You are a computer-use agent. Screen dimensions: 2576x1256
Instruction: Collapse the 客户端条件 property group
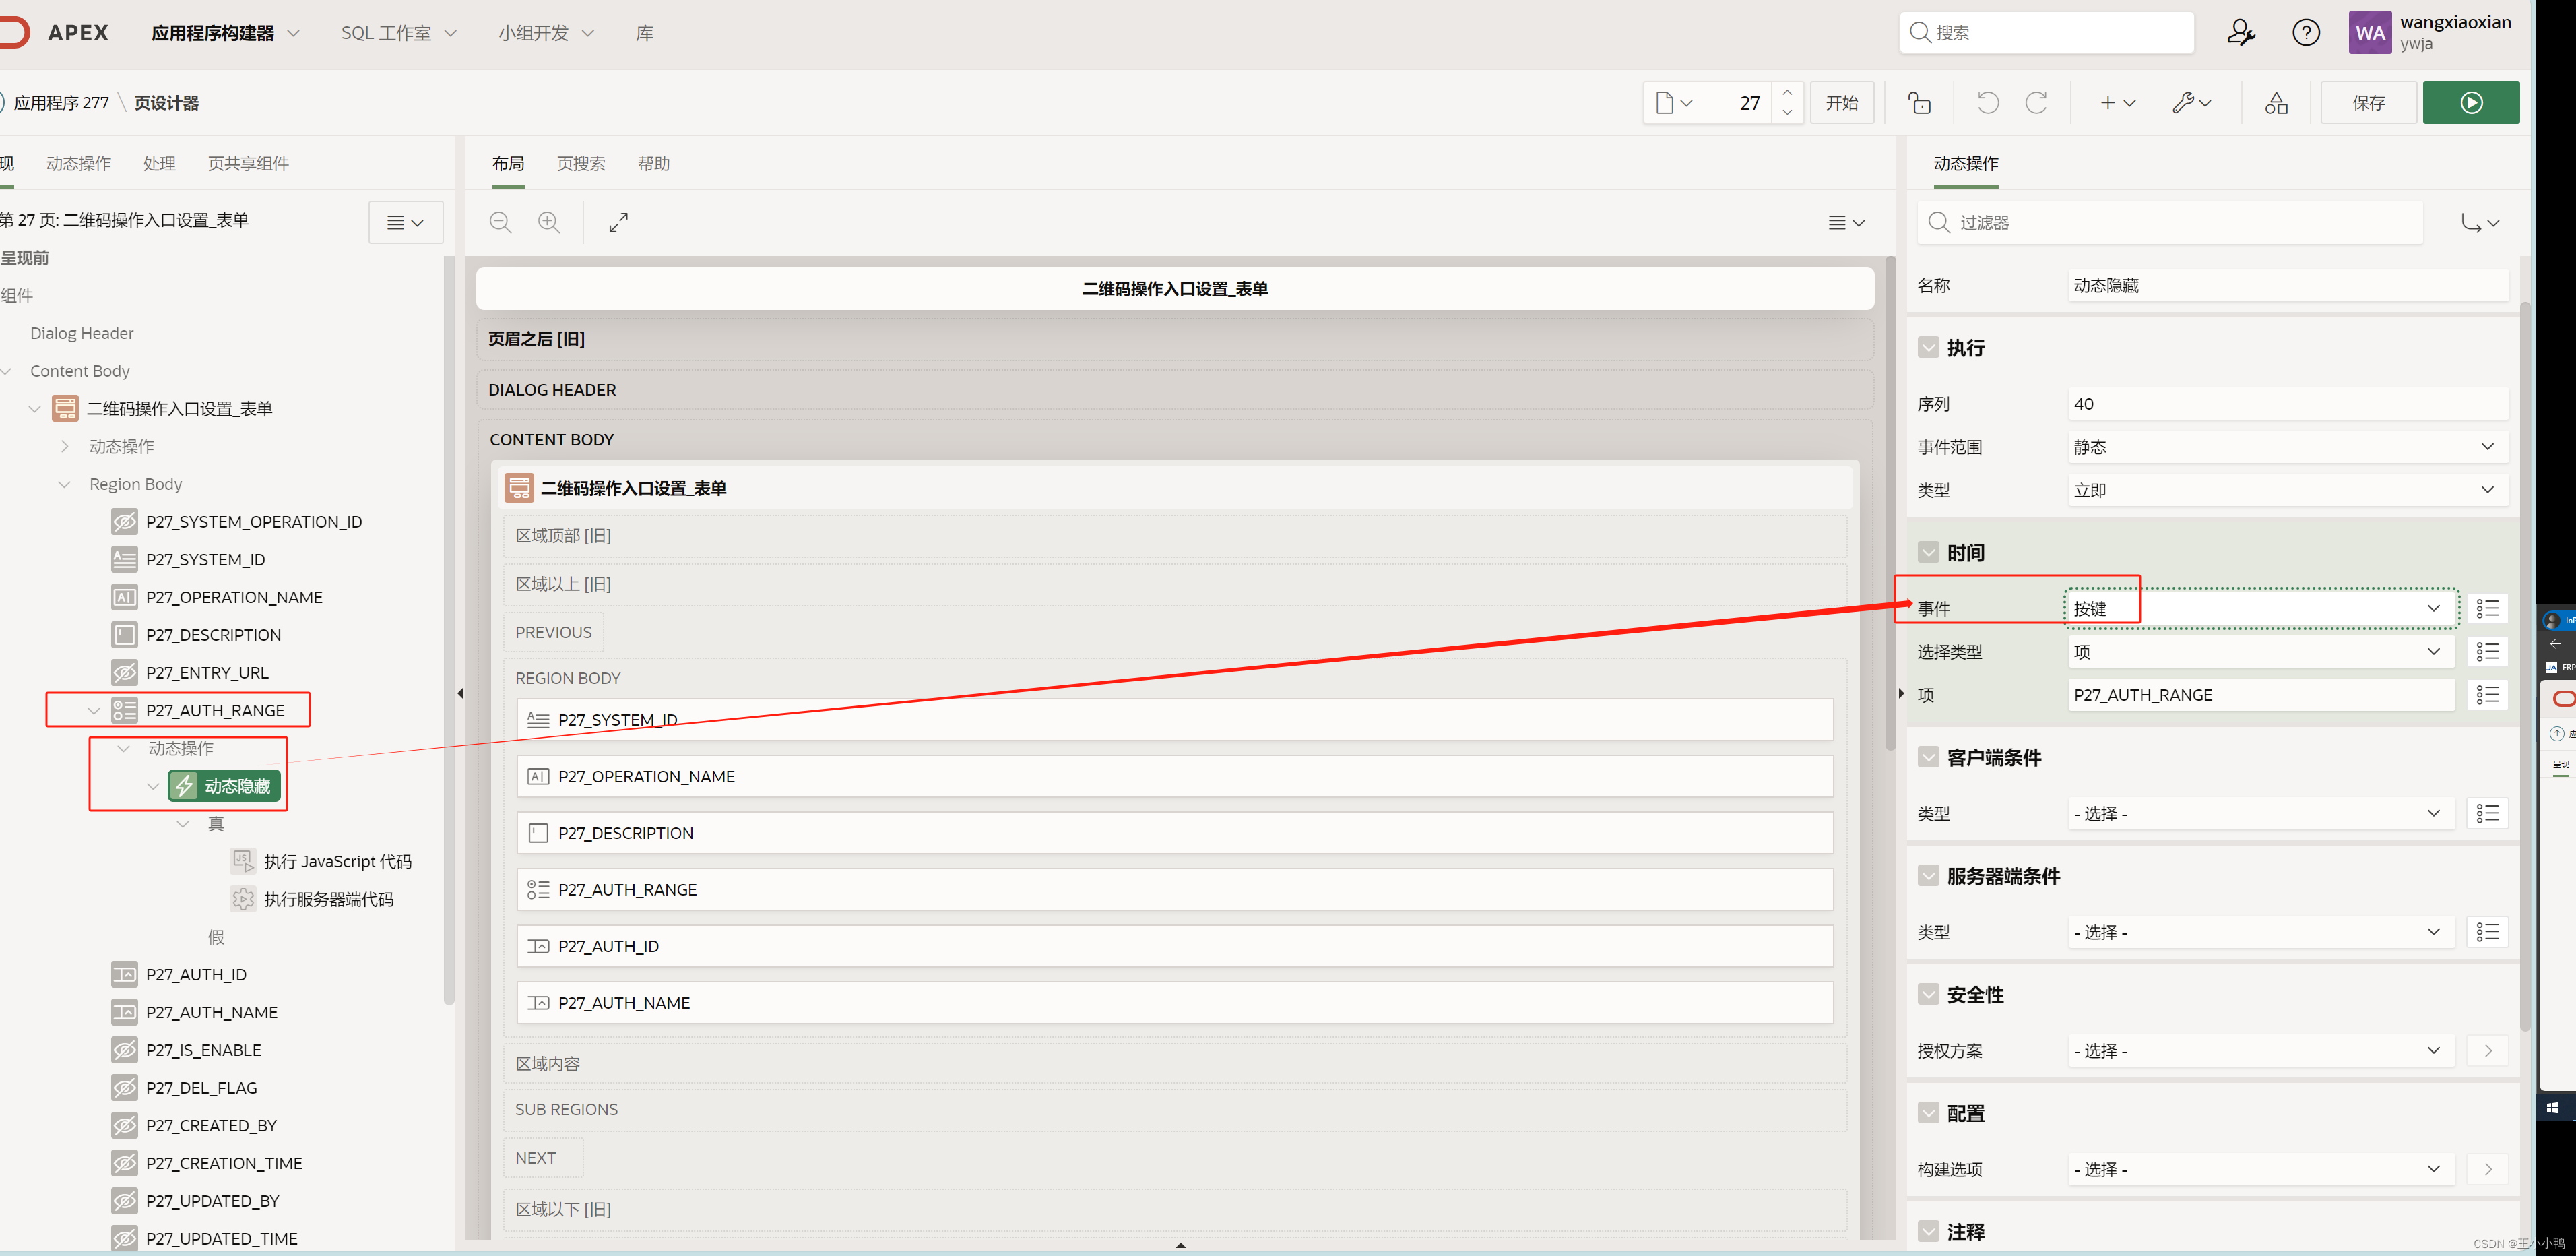point(1928,757)
